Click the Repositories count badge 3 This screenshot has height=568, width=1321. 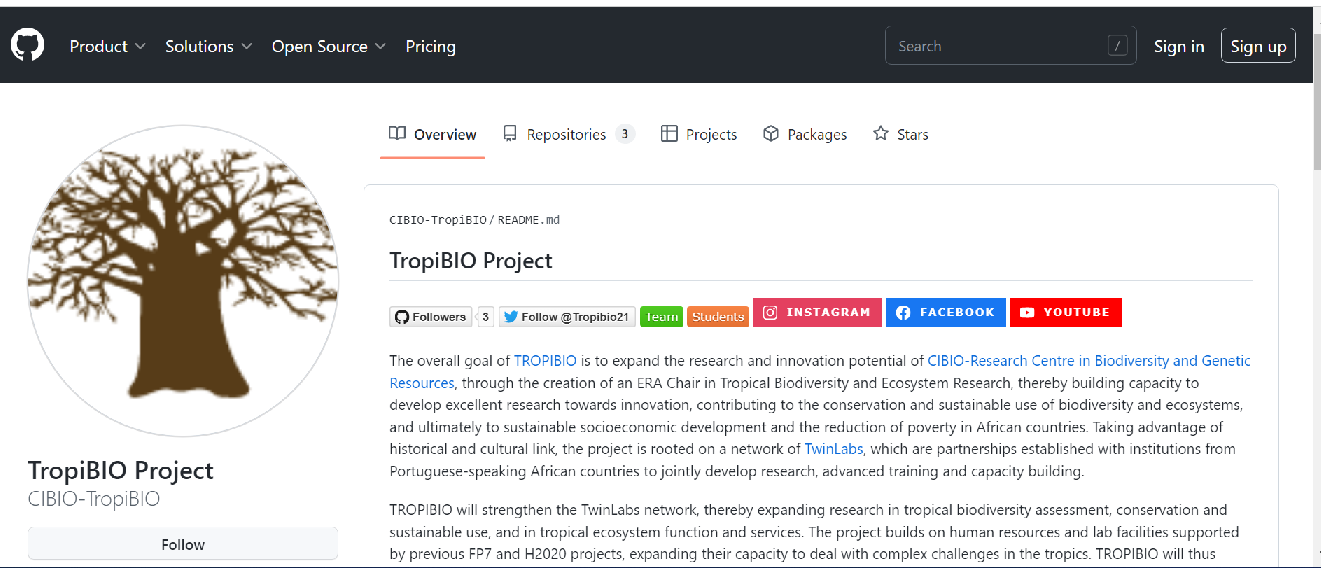[x=625, y=134]
